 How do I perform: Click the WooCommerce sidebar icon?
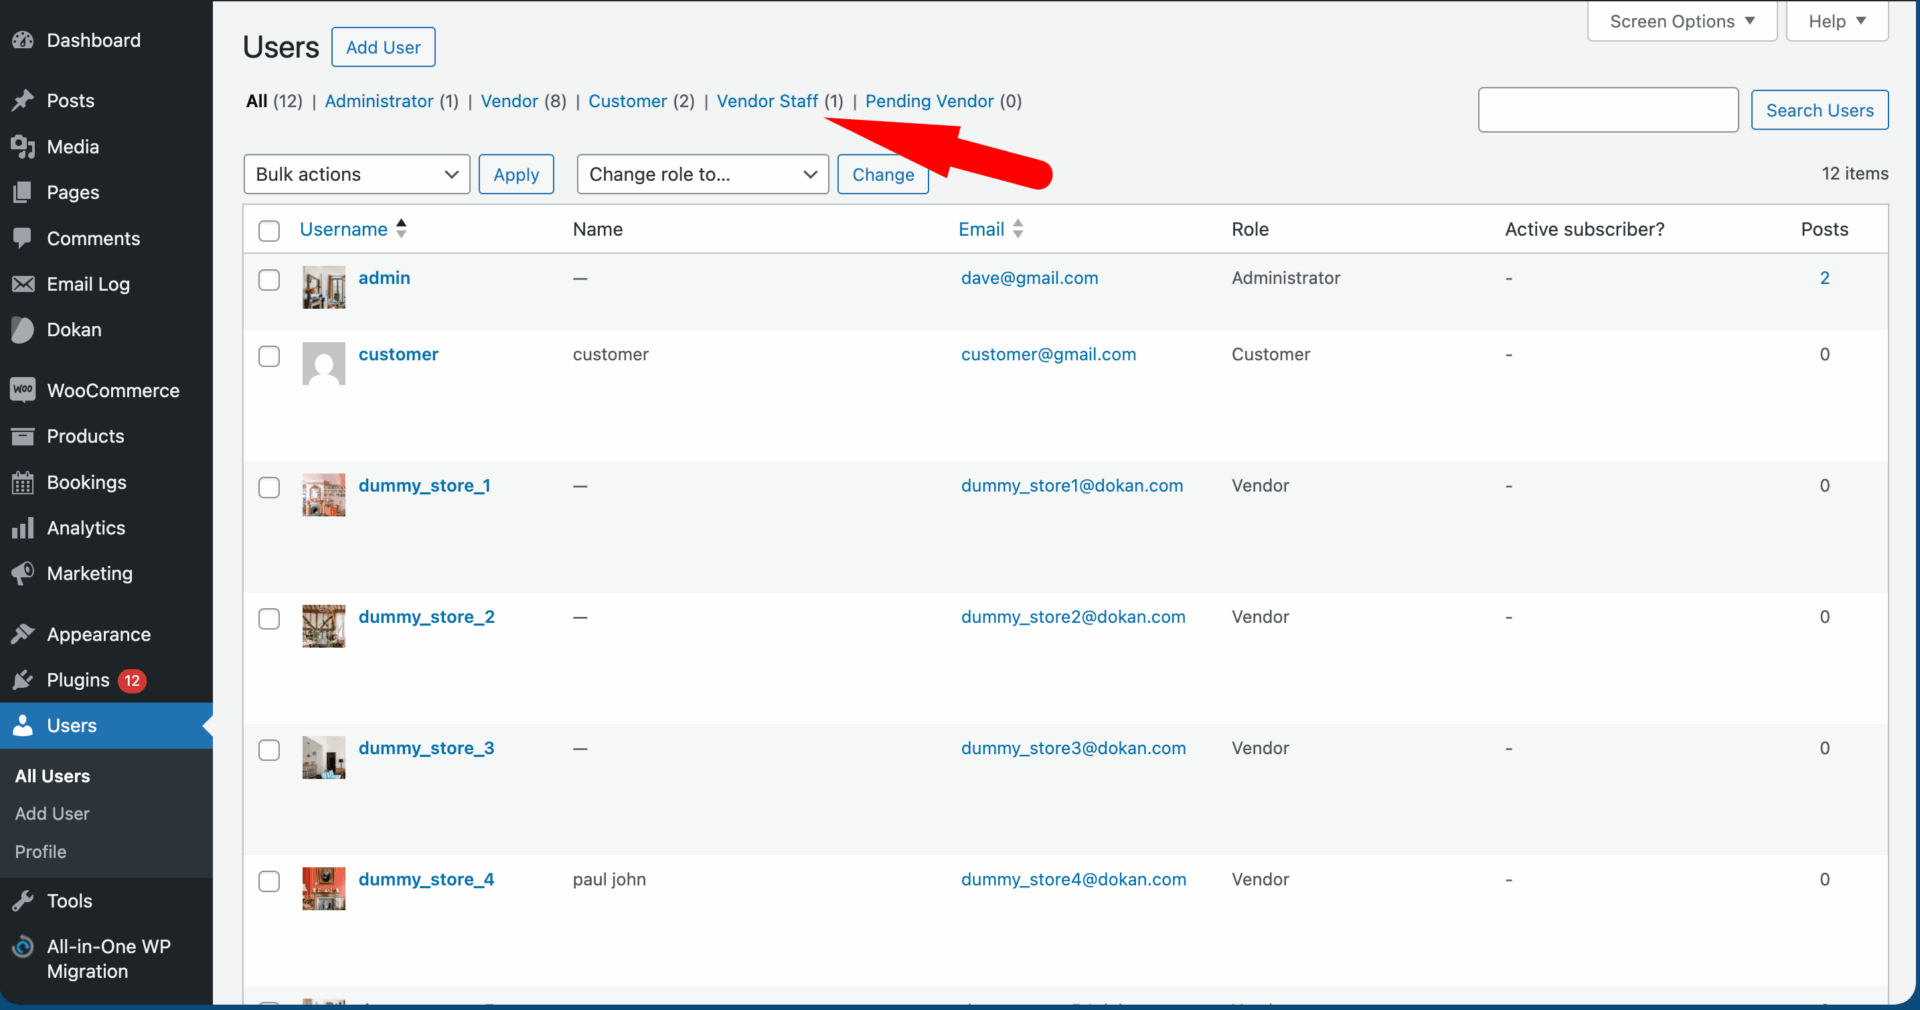[x=24, y=389]
